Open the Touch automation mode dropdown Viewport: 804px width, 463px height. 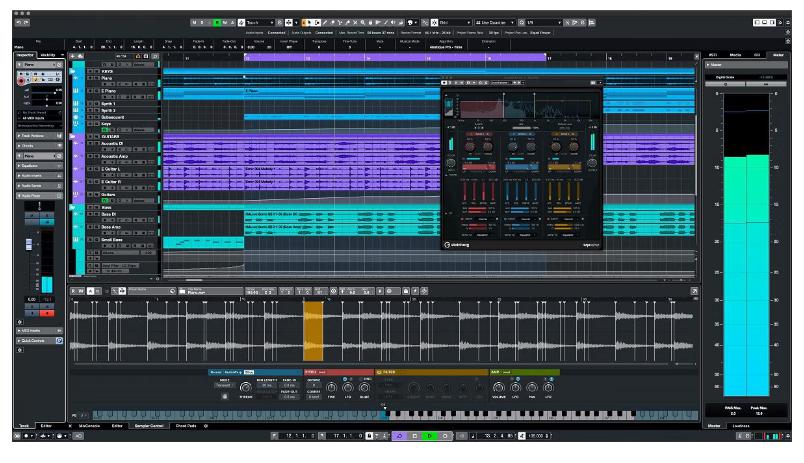[x=258, y=21]
